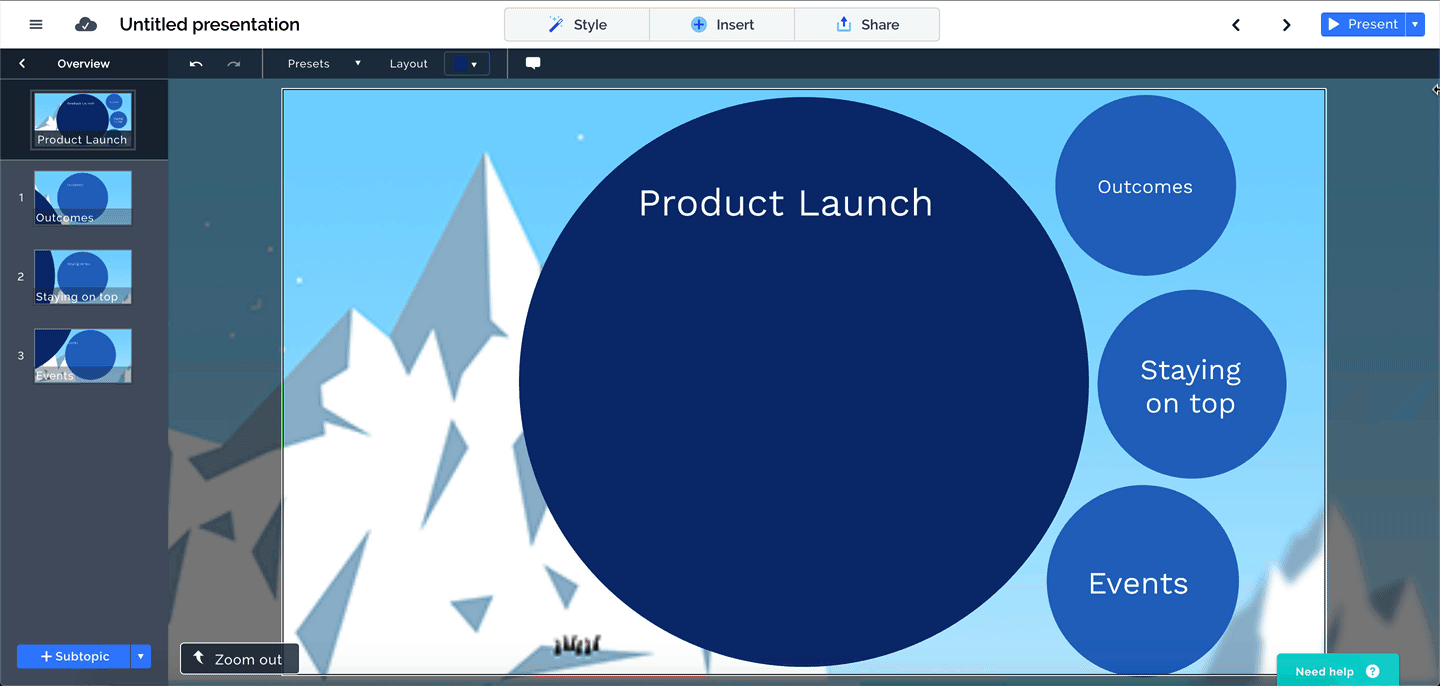This screenshot has height=686, width=1440.
Task: Expand the Subtopic type dropdown arrow
Action: 141,657
